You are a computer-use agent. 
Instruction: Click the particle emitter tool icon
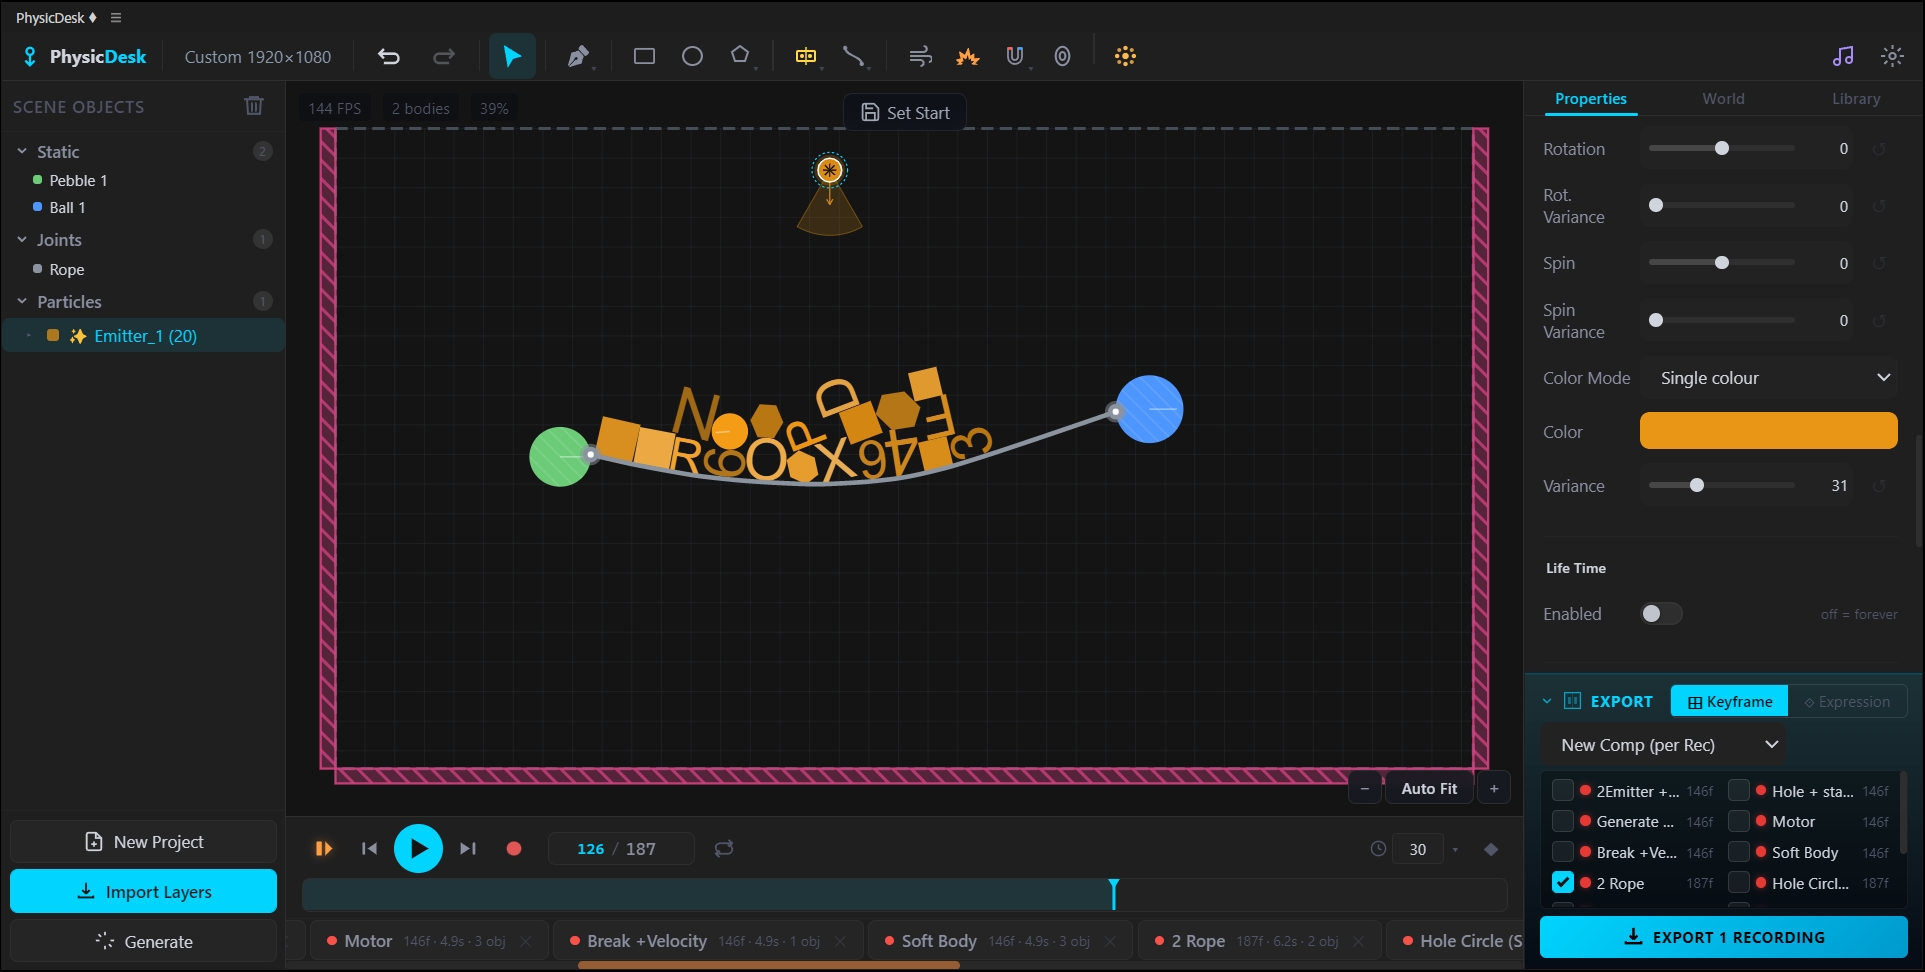click(1125, 56)
